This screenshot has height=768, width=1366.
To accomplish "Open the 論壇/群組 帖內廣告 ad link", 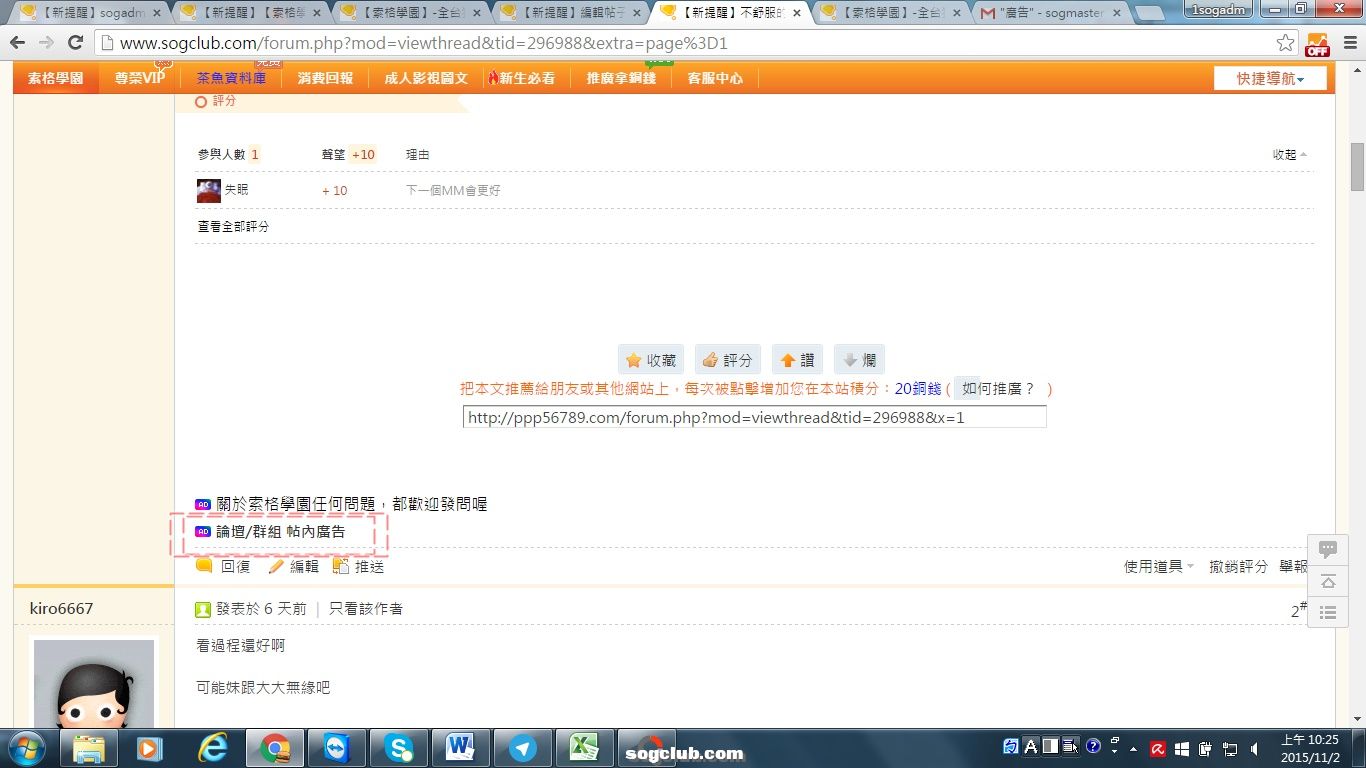I will (x=281, y=532).
